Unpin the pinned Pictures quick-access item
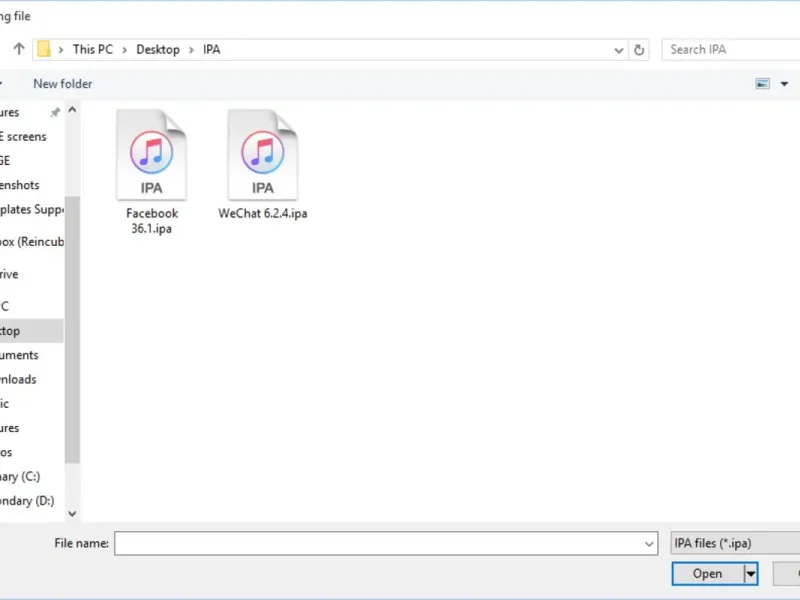This screenshot has height=600, width=800. click(x=55, y=112)
